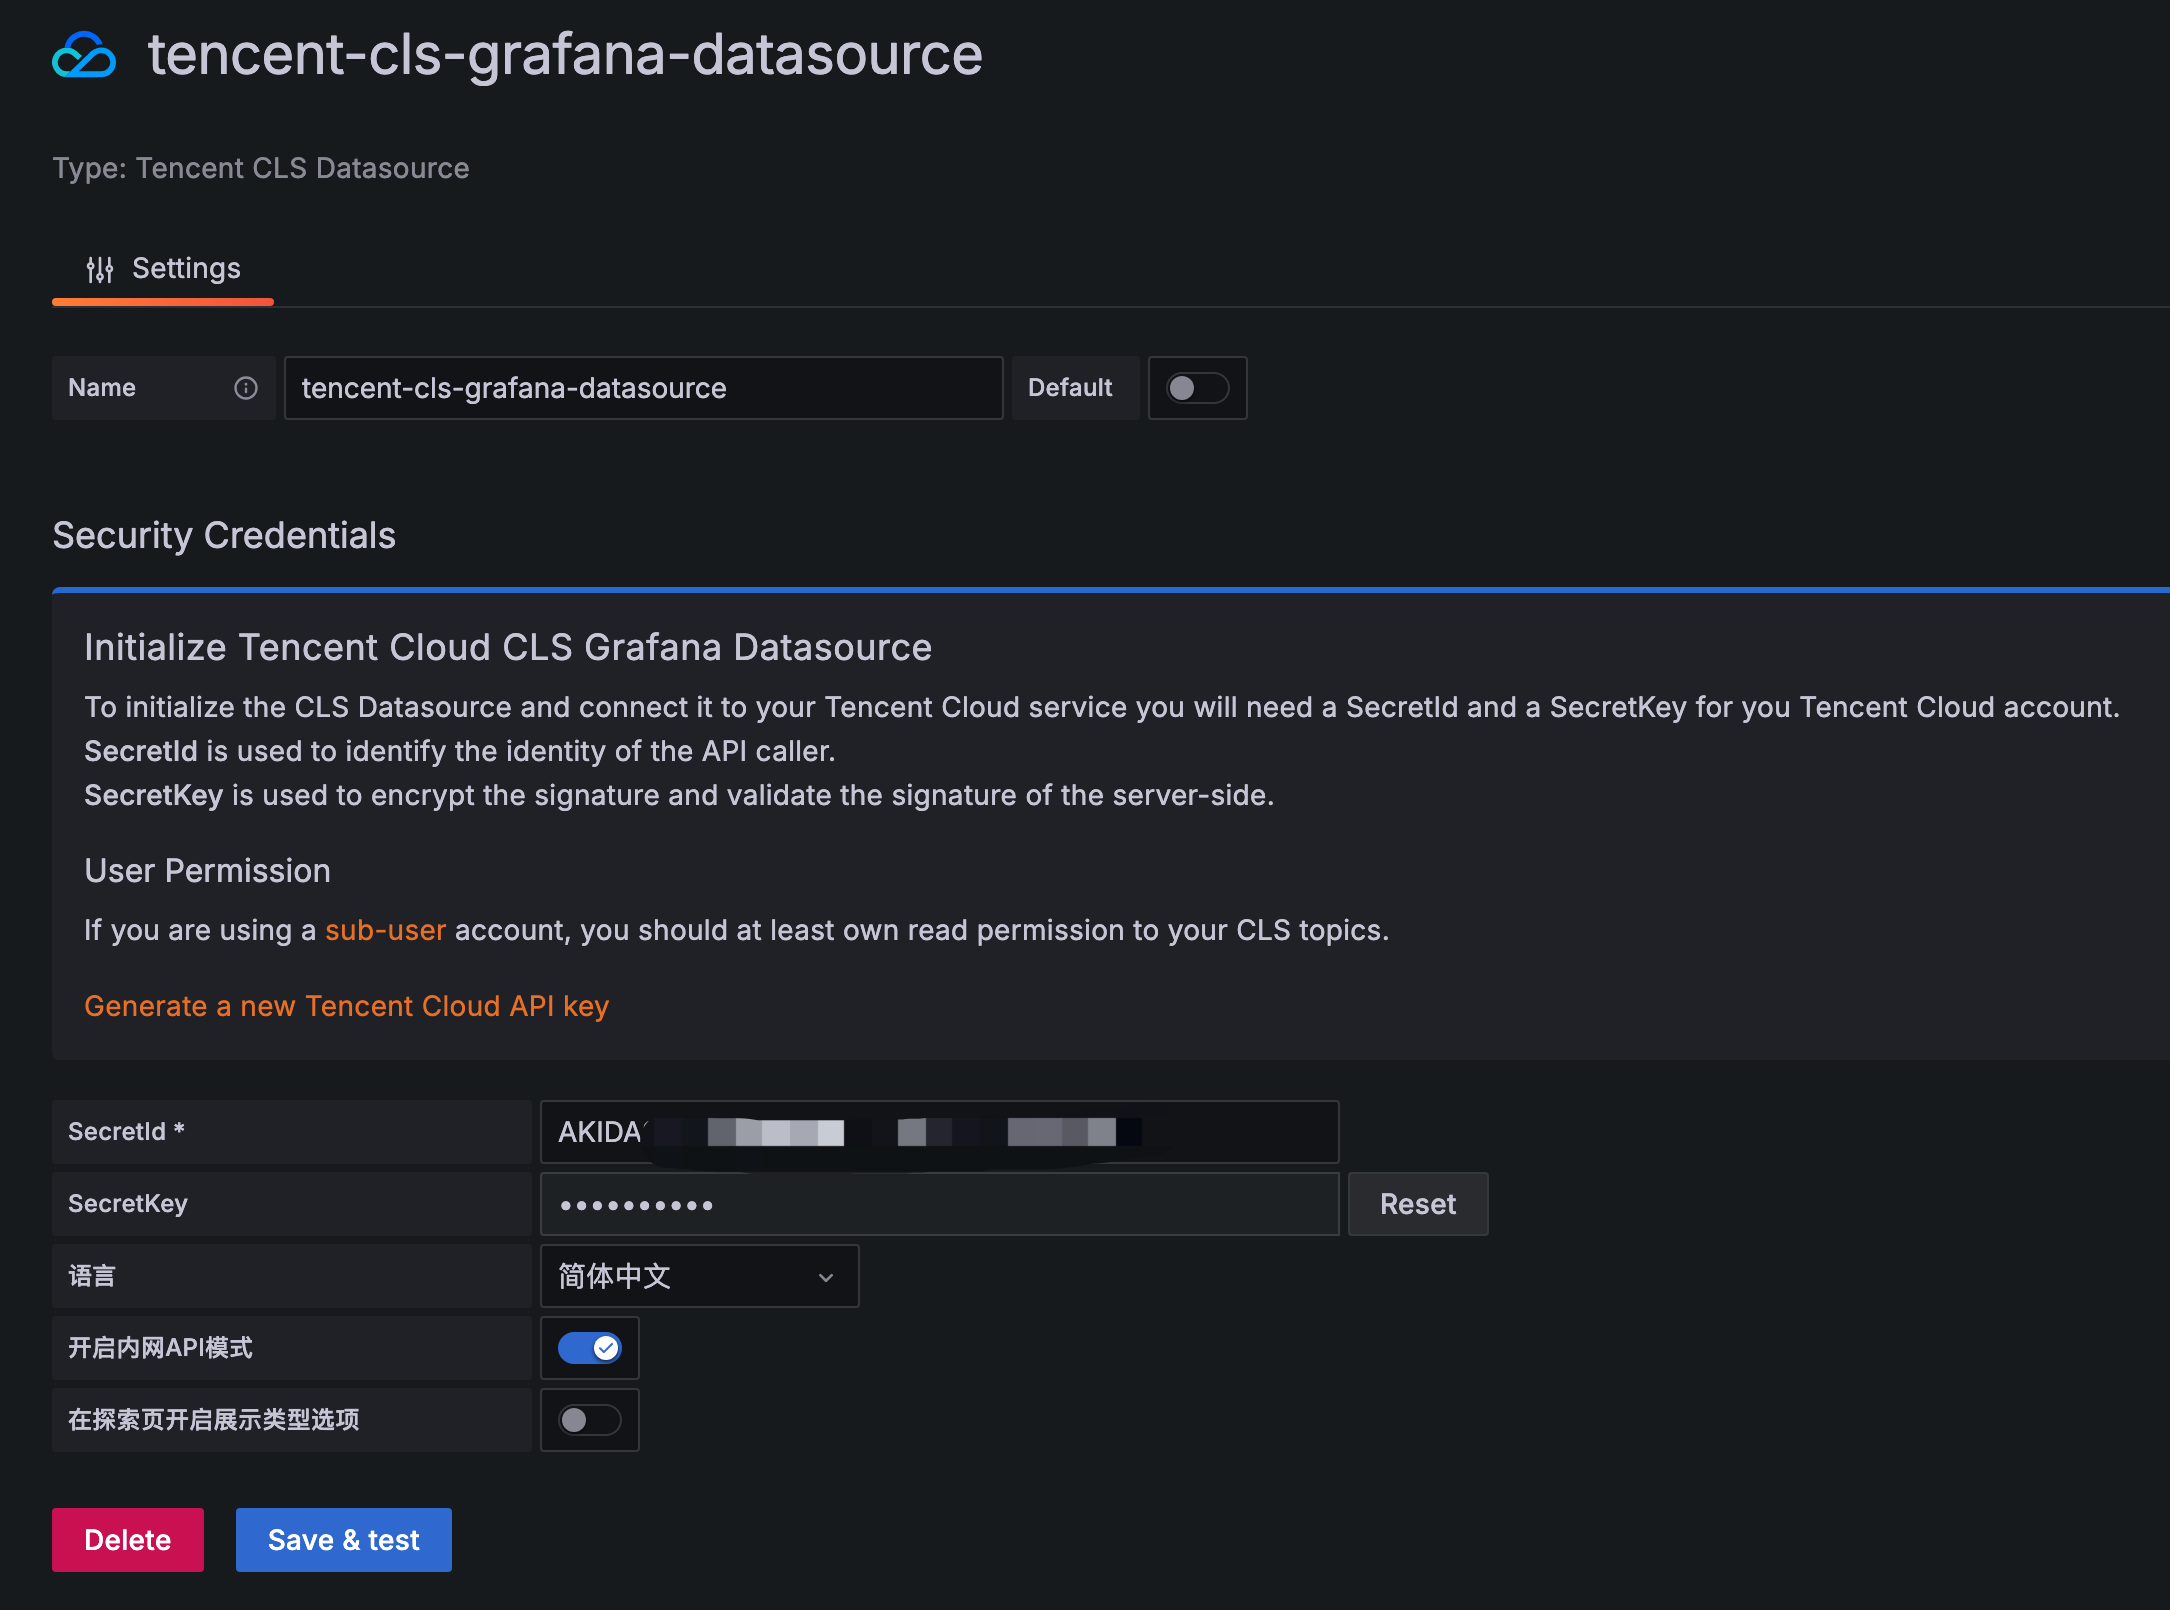Open the sub-user link
Viewport: 2170px width, 1610px height.
coord(385,930)
